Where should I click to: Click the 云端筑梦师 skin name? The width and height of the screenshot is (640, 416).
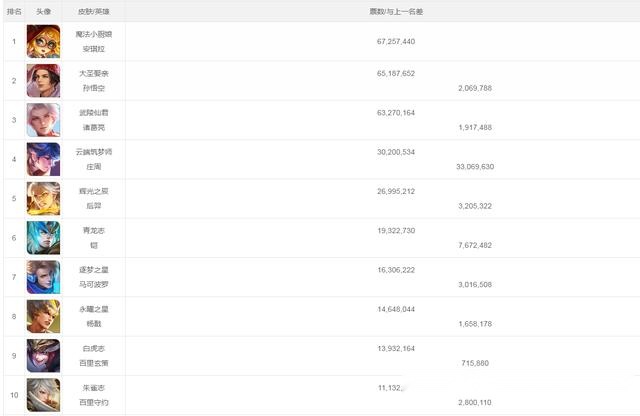(94, 152)
